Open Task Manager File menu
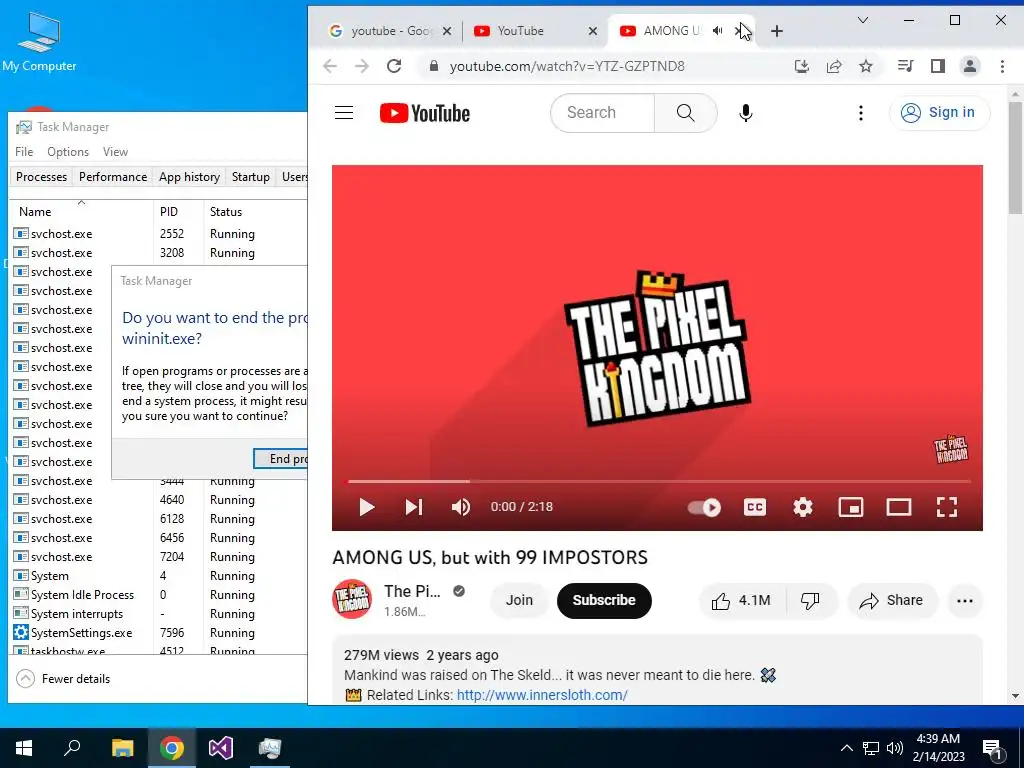1024x768 pixels. coord(24,152)
